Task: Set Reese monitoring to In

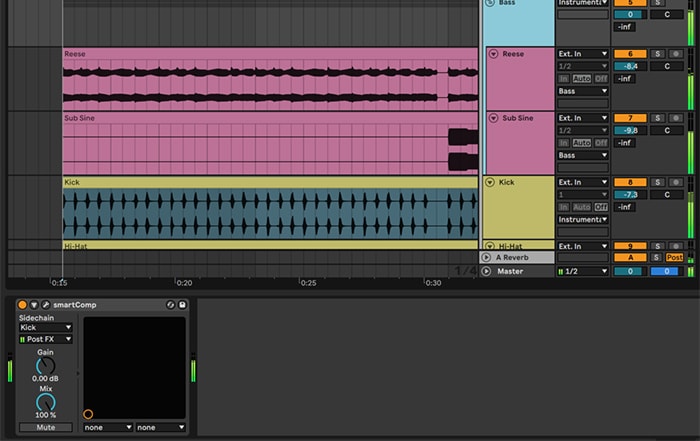Action: coord(563,79)
